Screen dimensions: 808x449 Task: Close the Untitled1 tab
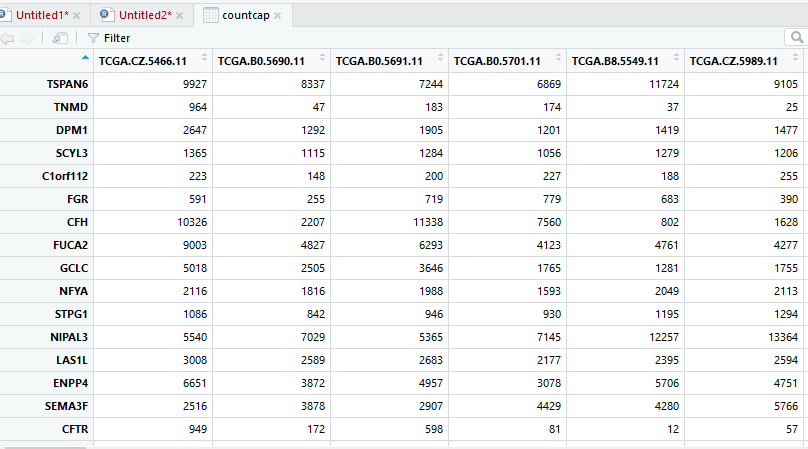[x=79, y=16]
